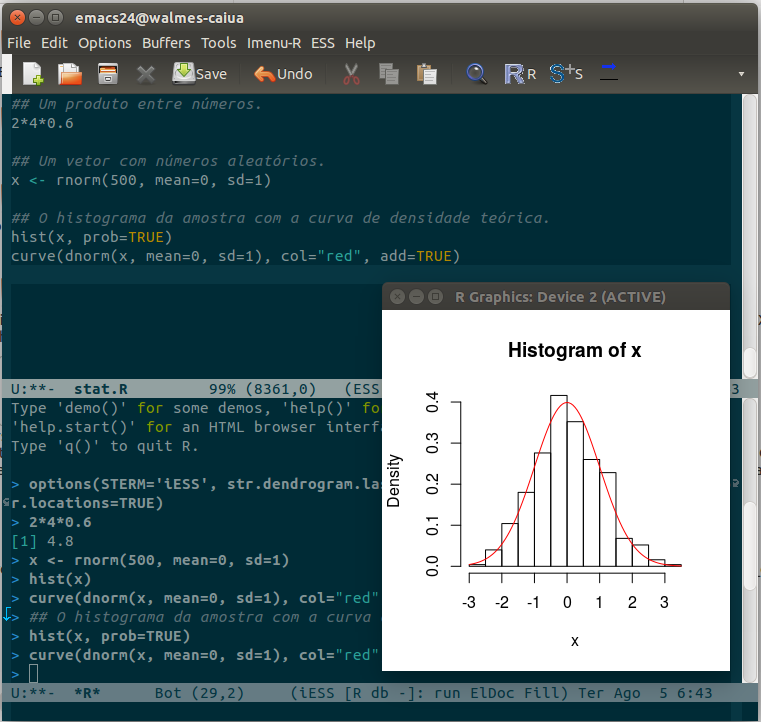Open the ESS menu
Viewport: 761px width, 722px height.
click(323, 43)
